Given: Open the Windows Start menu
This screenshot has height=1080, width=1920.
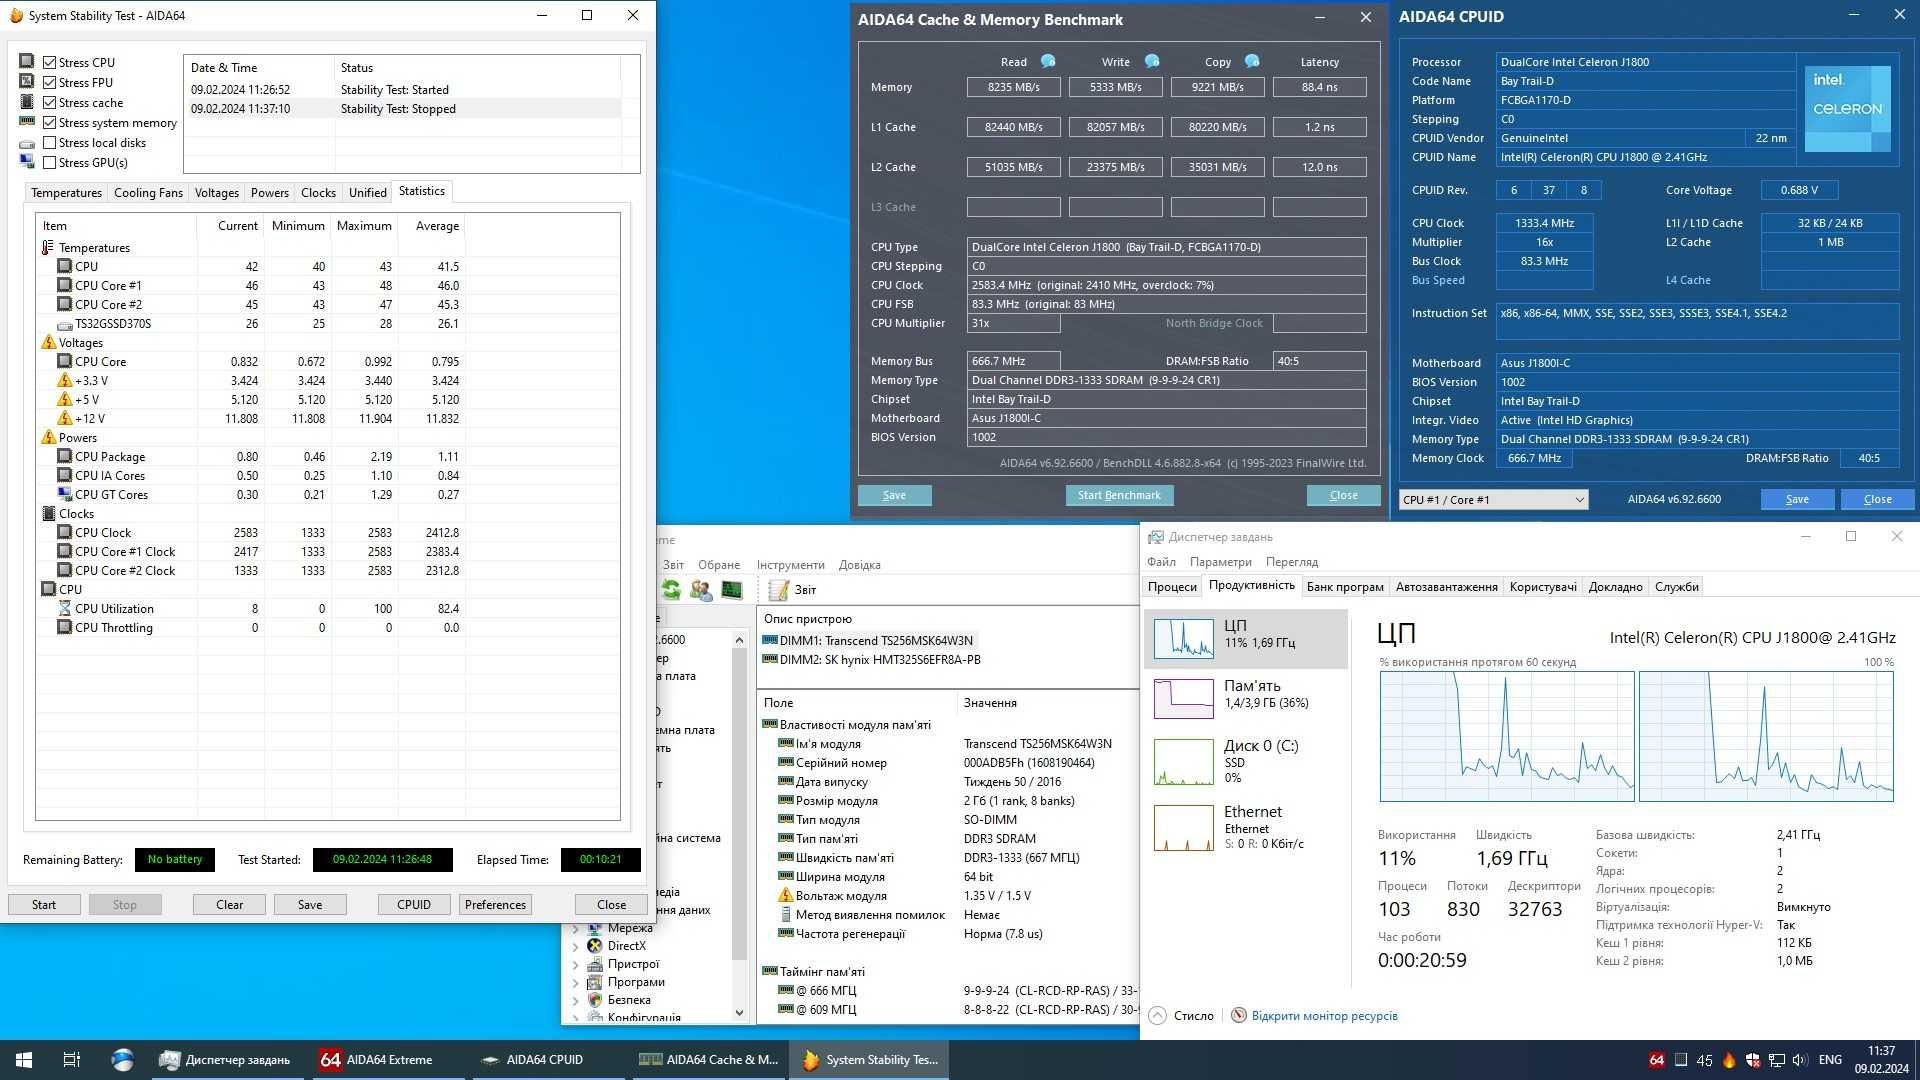Looking at the screenshot, I should [x=24, y=1060].
